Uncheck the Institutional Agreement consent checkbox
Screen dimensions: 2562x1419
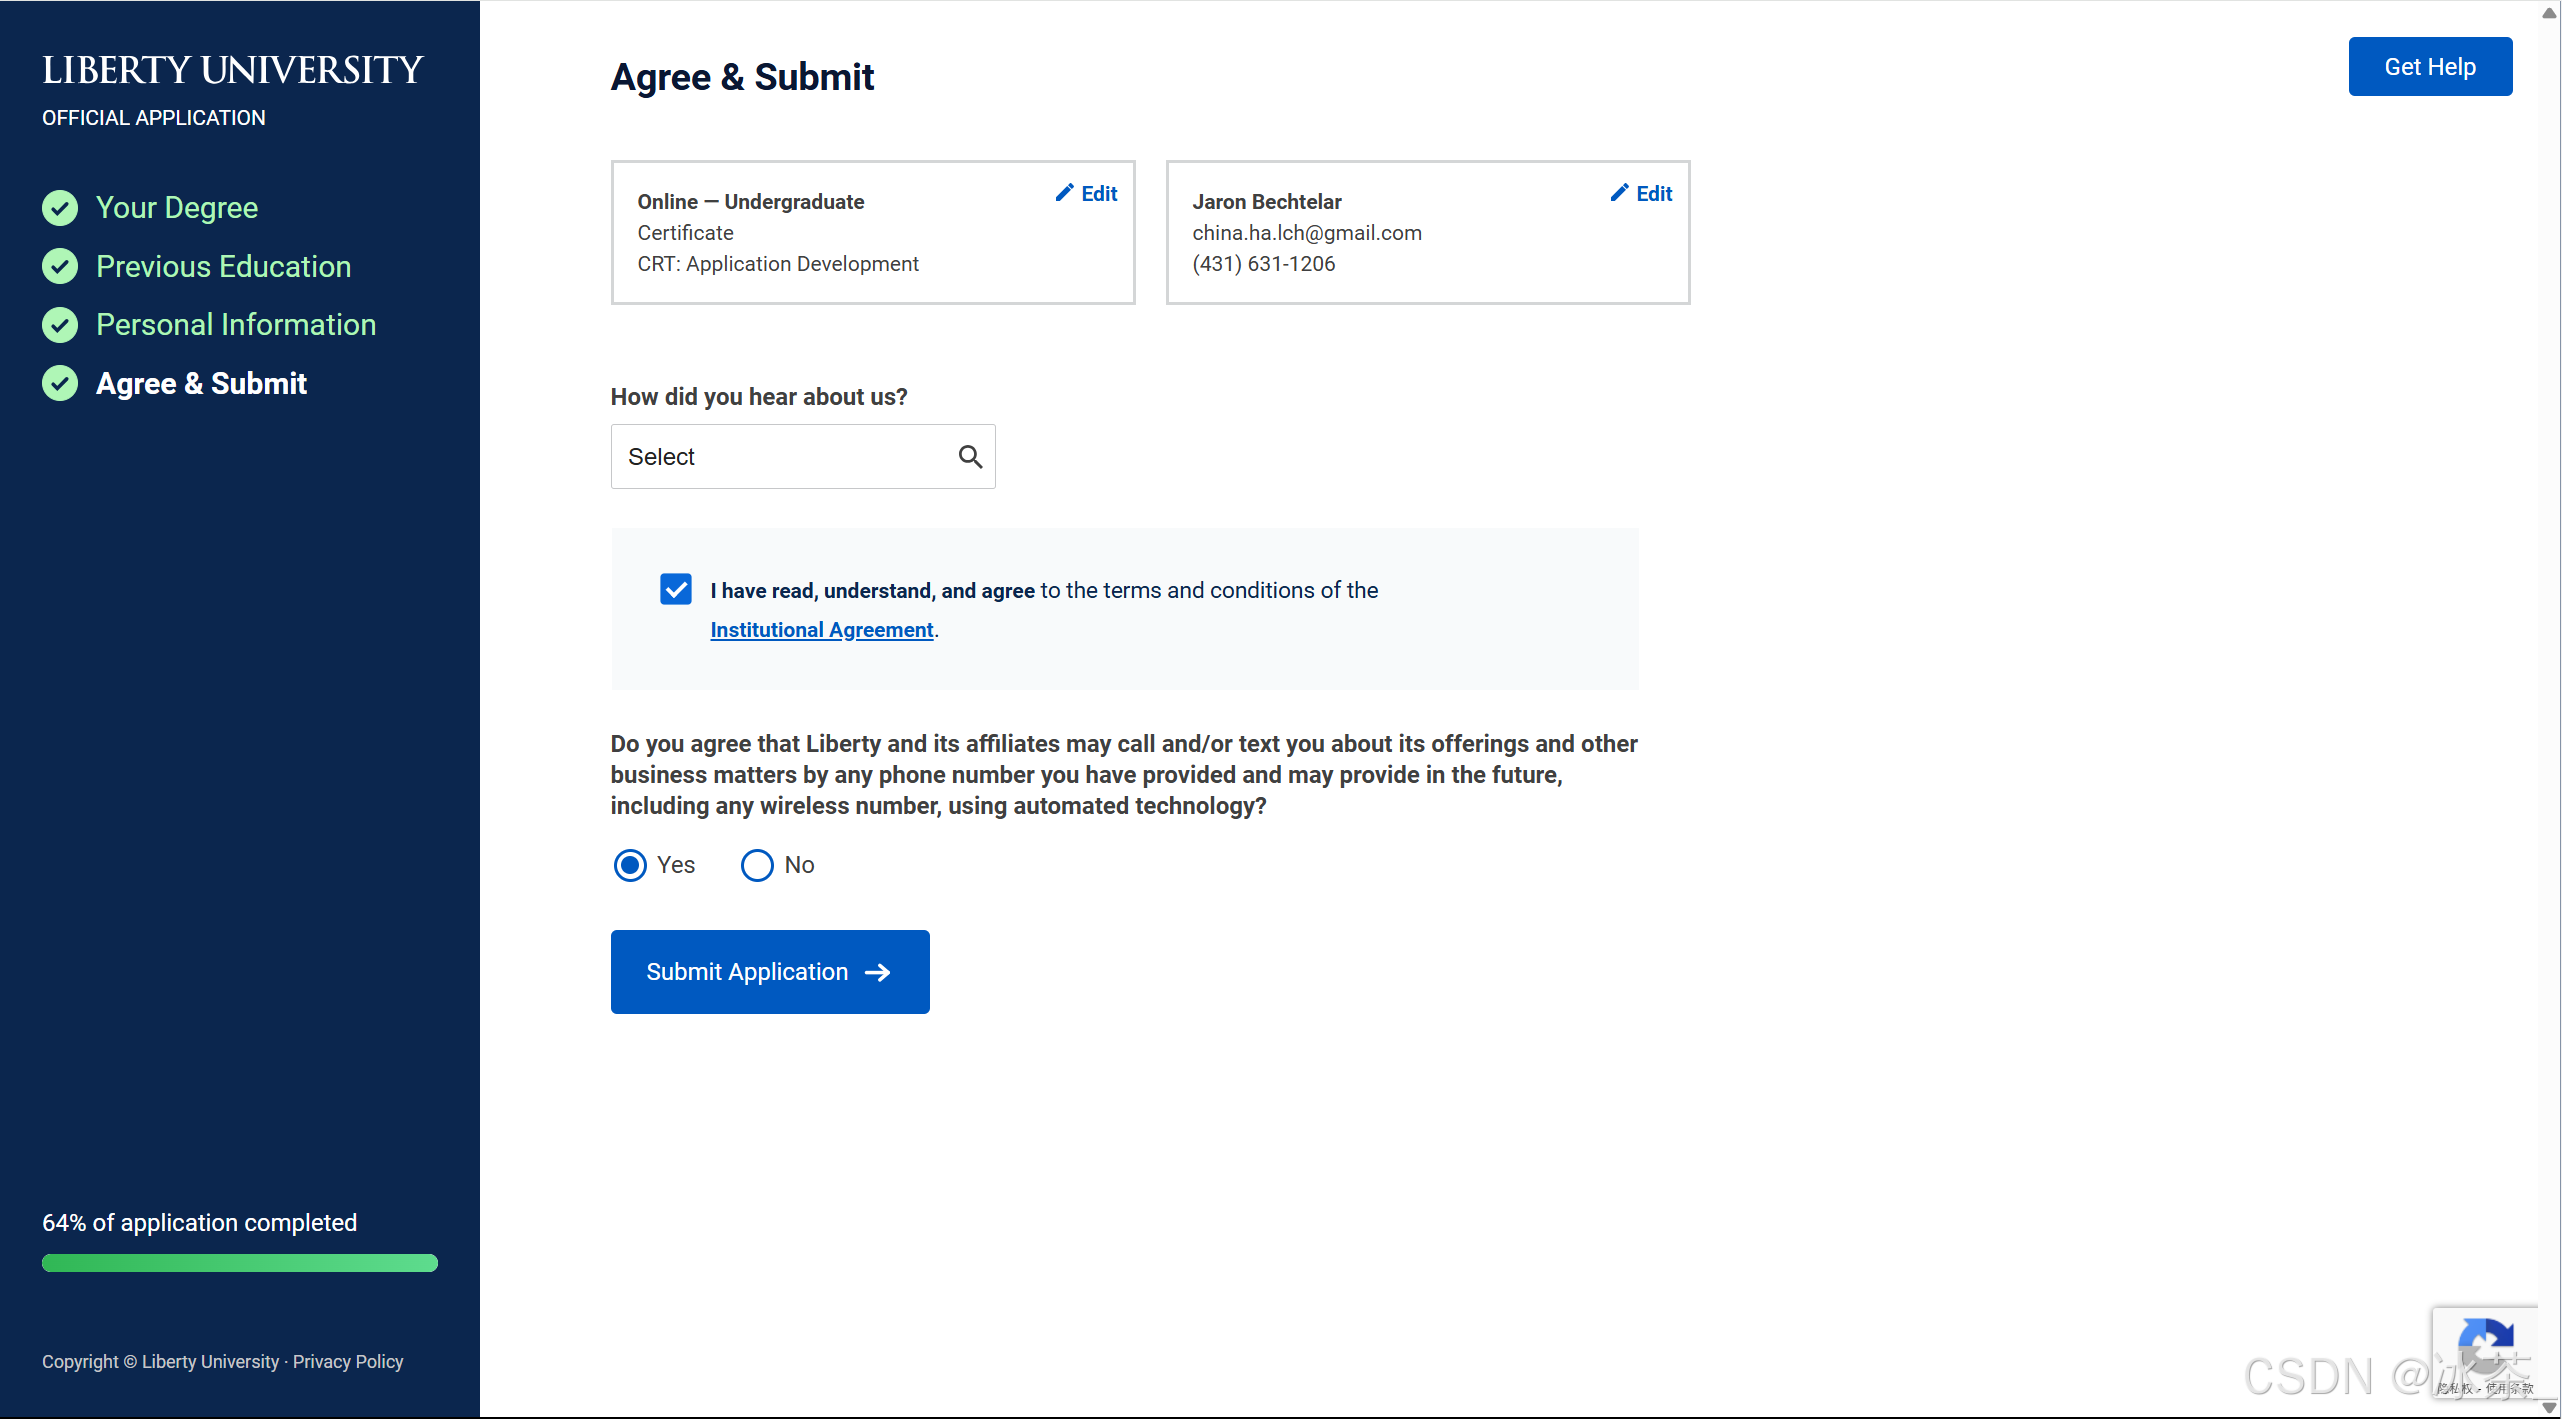click(676, 590)
